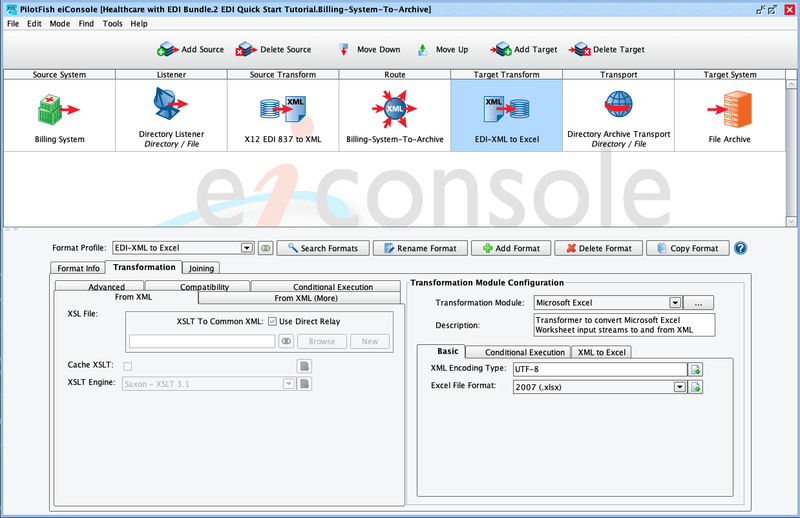This screenshot has height=518, width=800.
Task: Click into the XML Encoding Type field
Action: click(x=600, y=369)
